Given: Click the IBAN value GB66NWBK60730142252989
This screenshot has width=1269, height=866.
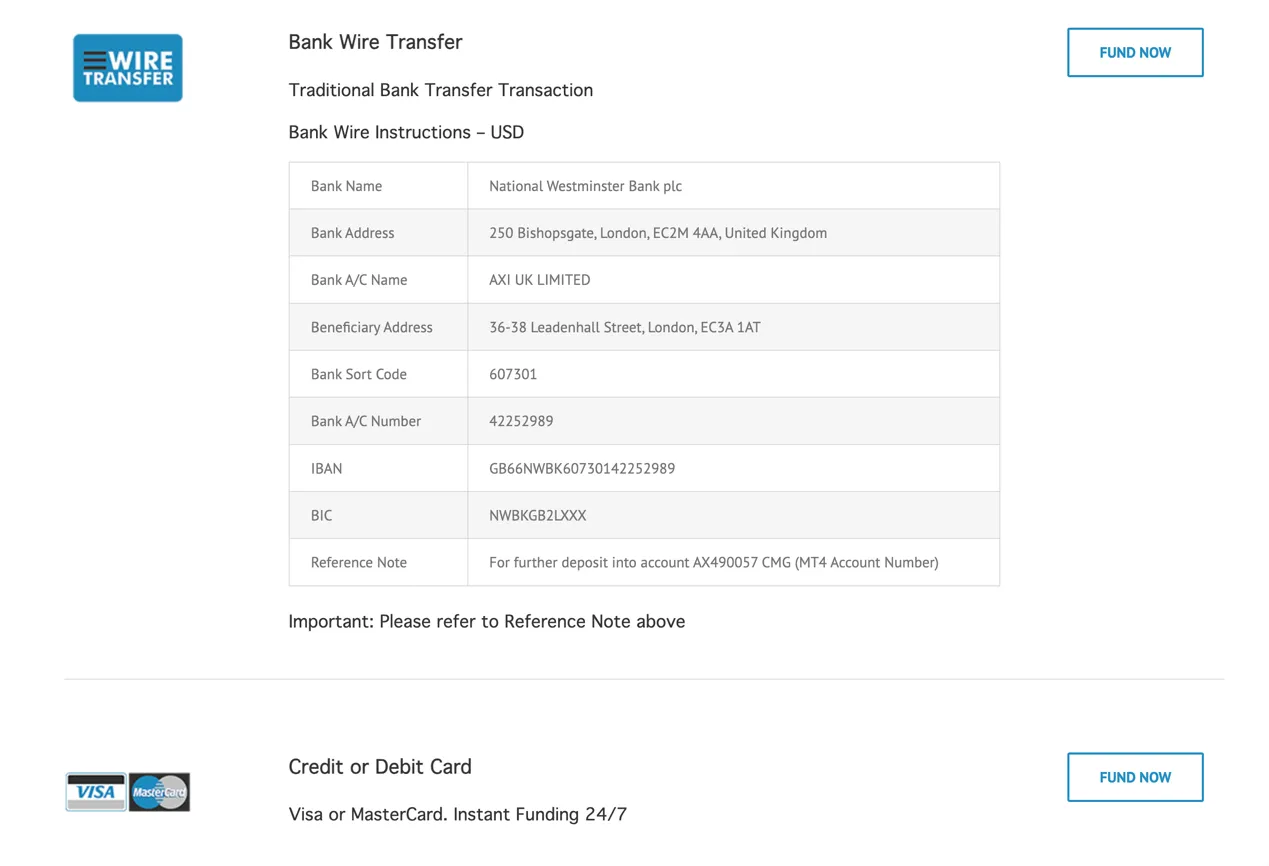Looking at the screenshot, I should [582, 468].
